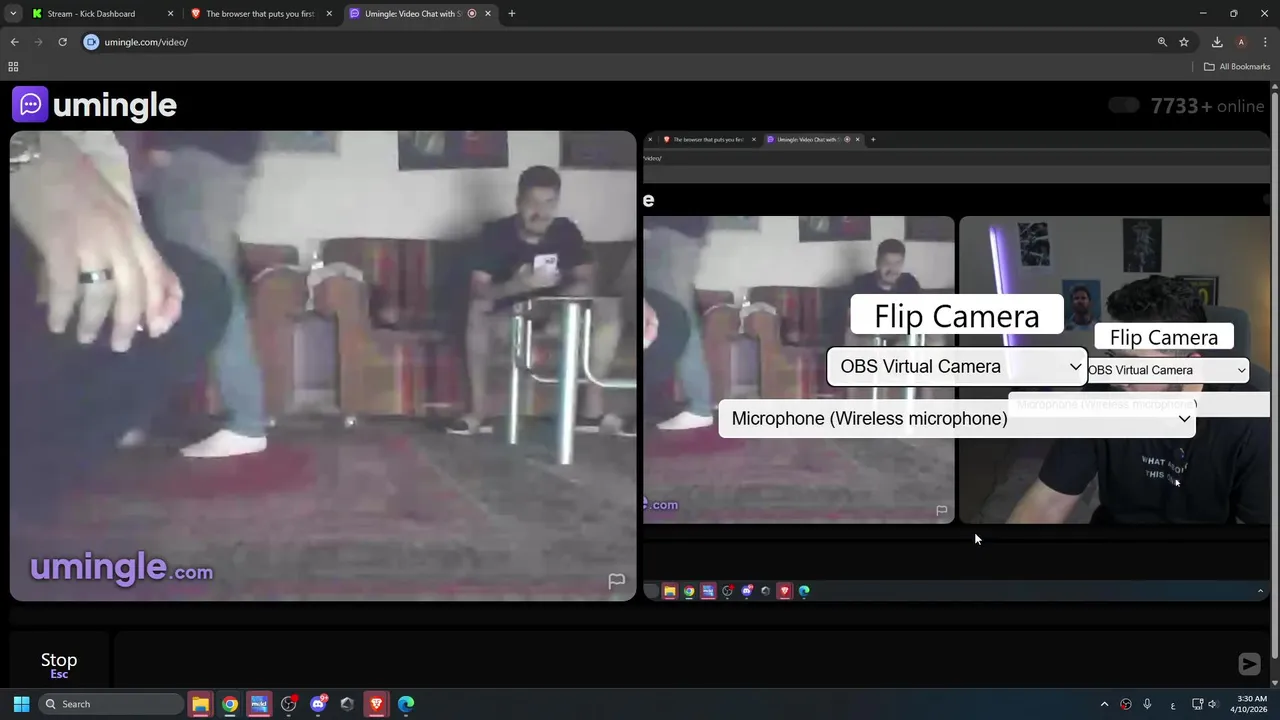Open OBS Studio from taskbar
Image resolution: width=1280 pixels, height=720 pixels.
pyautogui.click(x=289, y=704)
